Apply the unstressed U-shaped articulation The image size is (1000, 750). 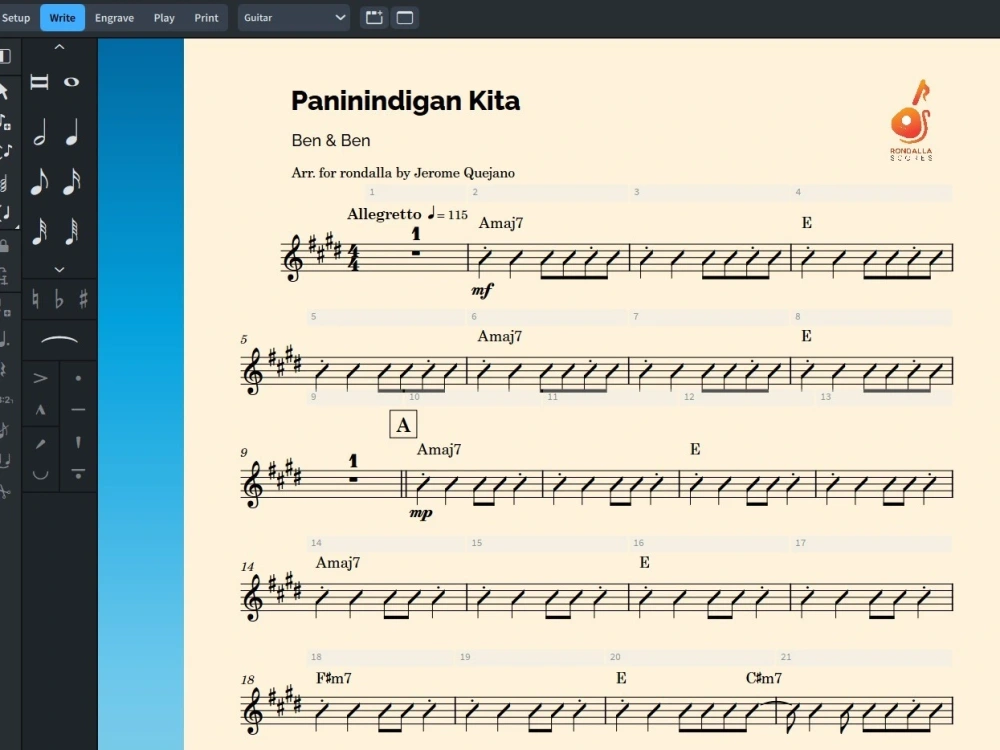point(40,474)
